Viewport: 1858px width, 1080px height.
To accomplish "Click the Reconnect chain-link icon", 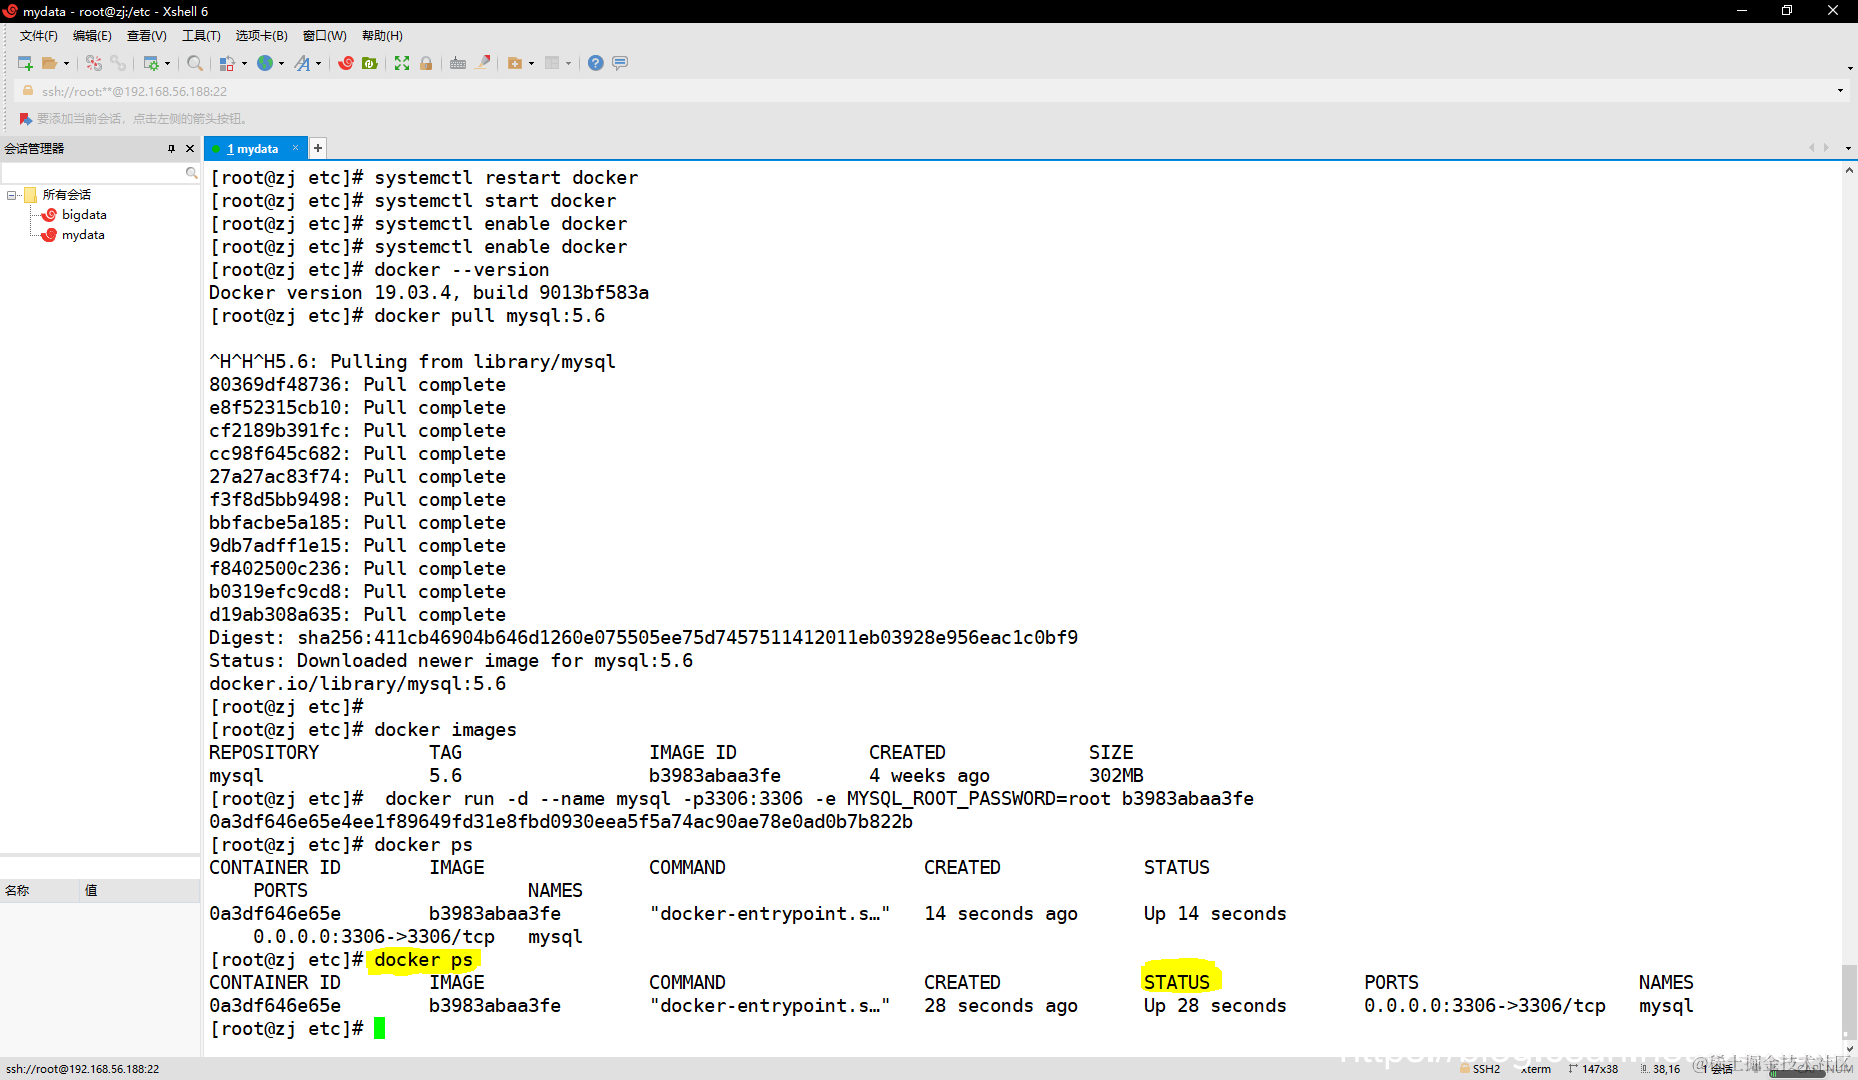I will click(x=118, y=63).
